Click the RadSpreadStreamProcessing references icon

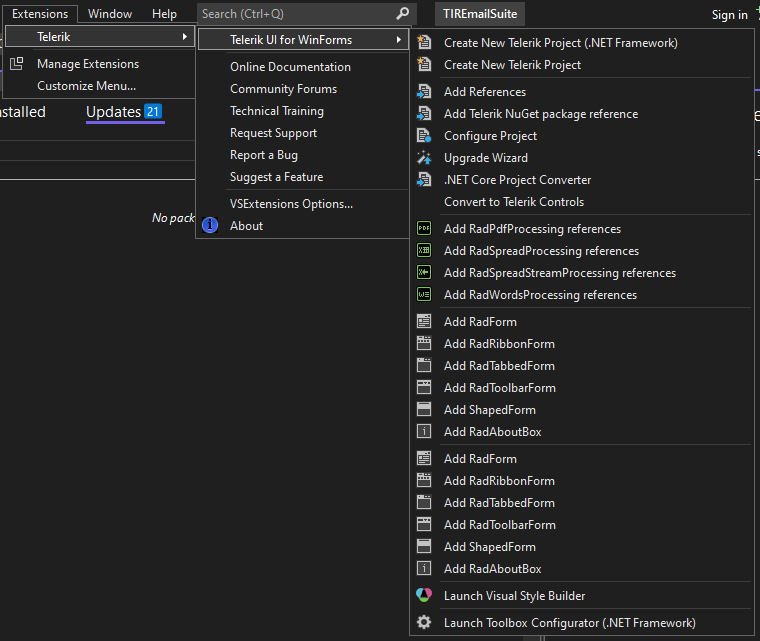[424, 273]
